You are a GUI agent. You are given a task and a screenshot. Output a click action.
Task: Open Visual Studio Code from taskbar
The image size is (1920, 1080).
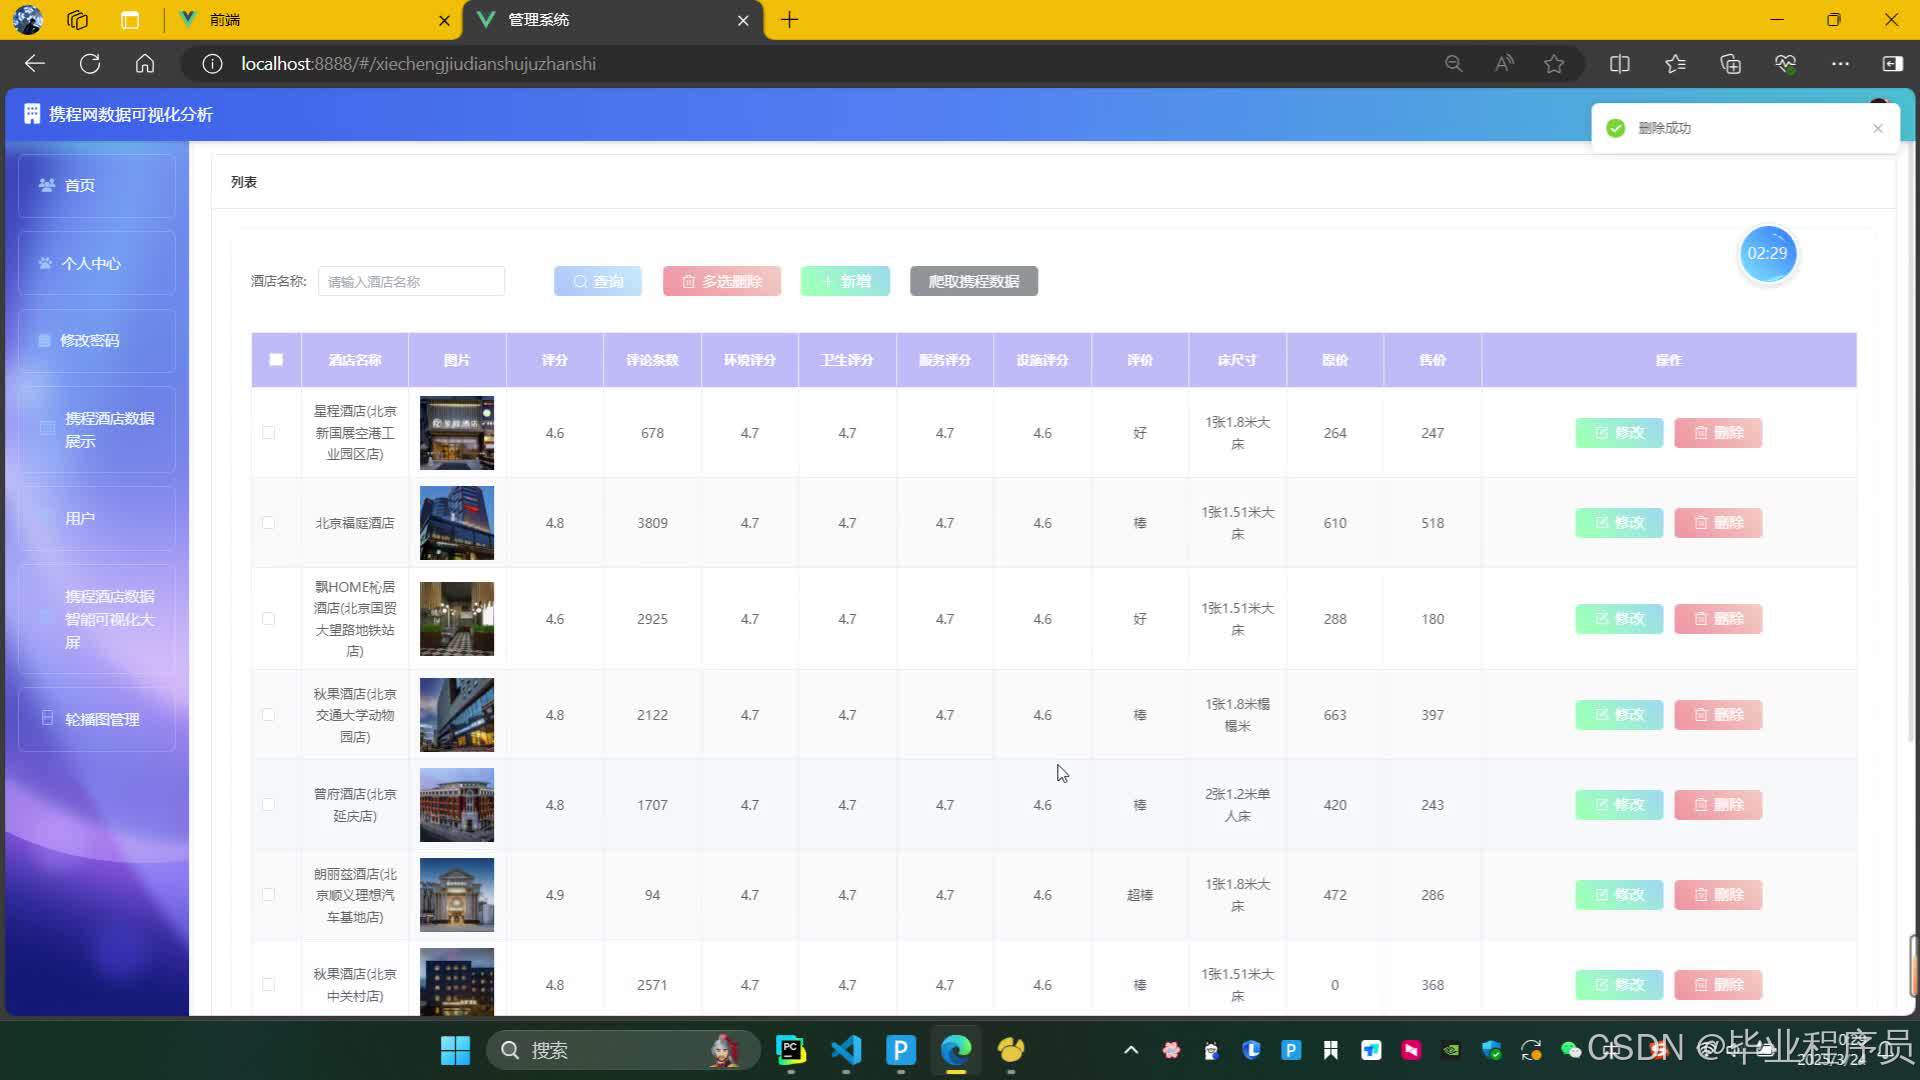click(846, 1050)
